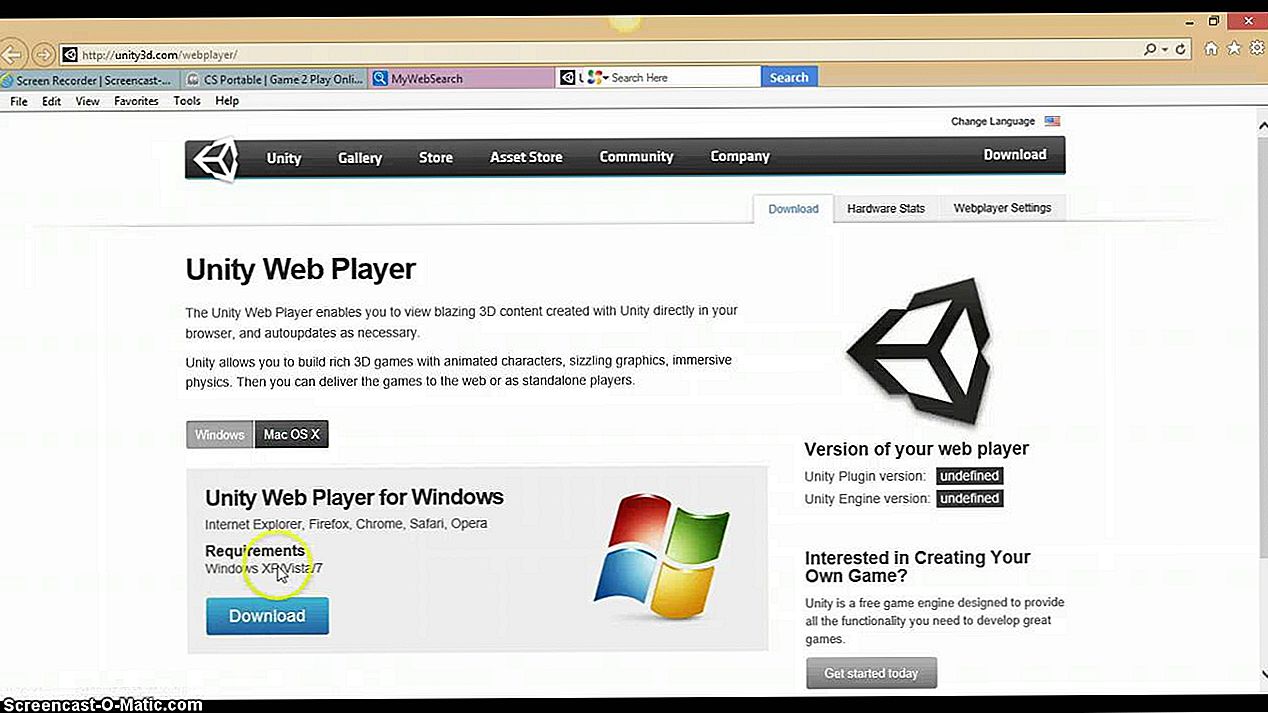The height and width of the screenshot is (713, 1268).
Task: Click the blue Download button
Action: point(267,616)
